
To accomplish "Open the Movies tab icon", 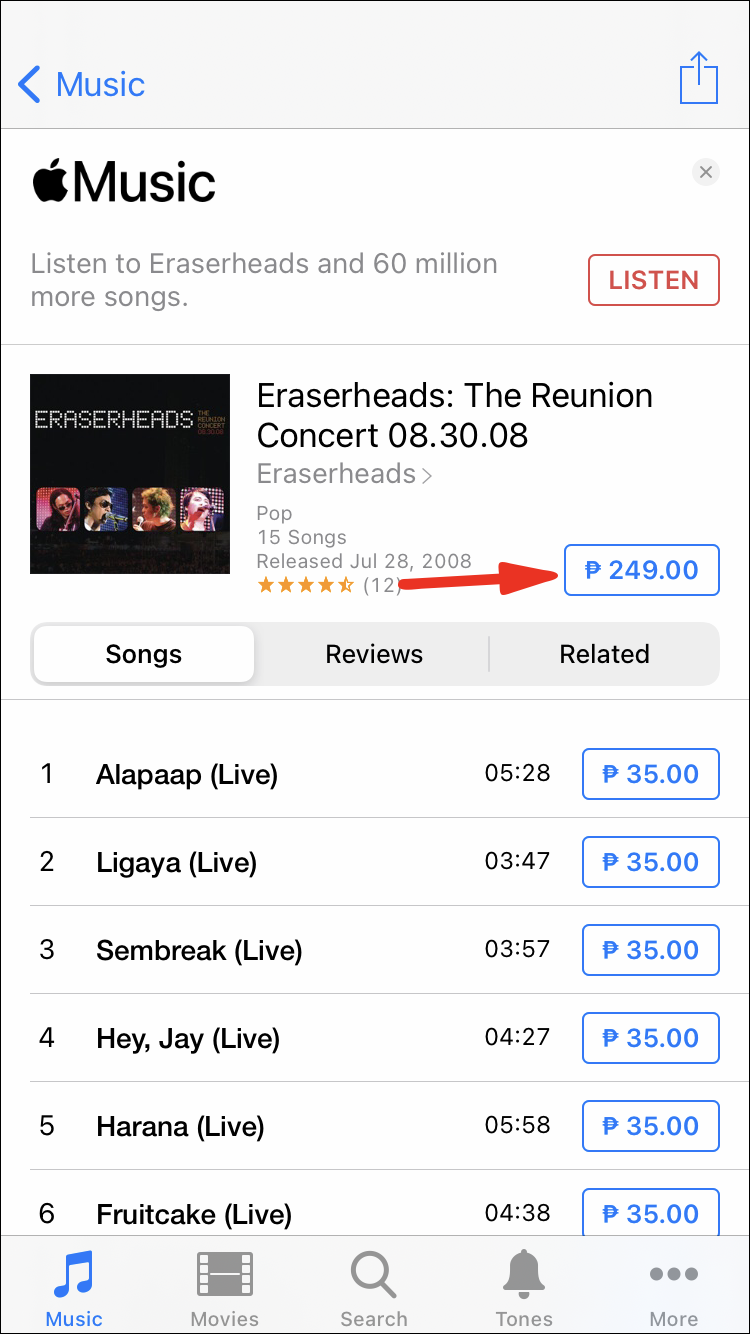I will [224, 1288].
